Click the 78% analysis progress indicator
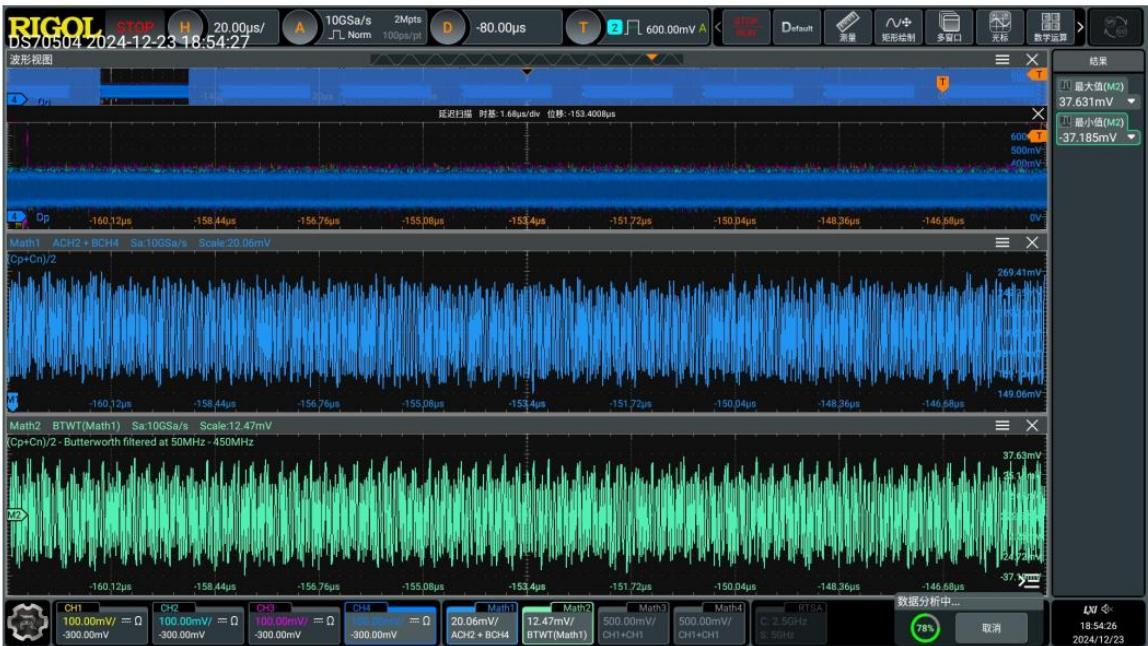 (x=925, y=628)
